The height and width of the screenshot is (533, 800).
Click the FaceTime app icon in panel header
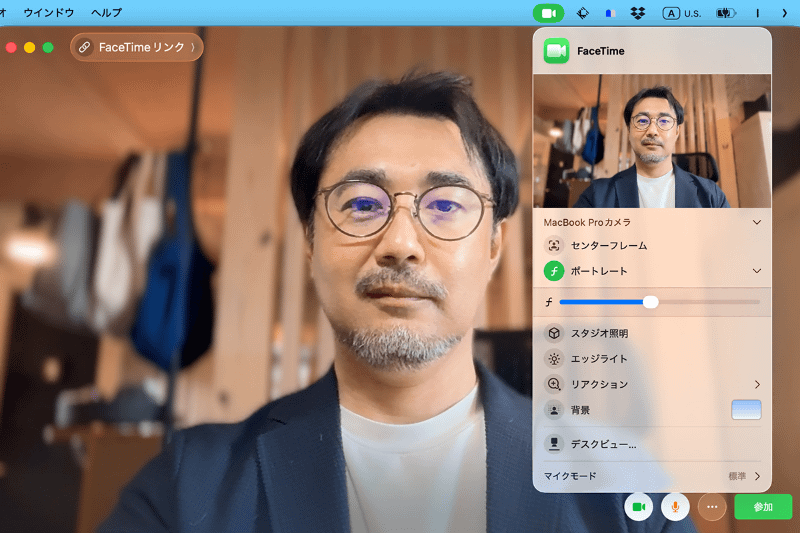click(556, 51)
